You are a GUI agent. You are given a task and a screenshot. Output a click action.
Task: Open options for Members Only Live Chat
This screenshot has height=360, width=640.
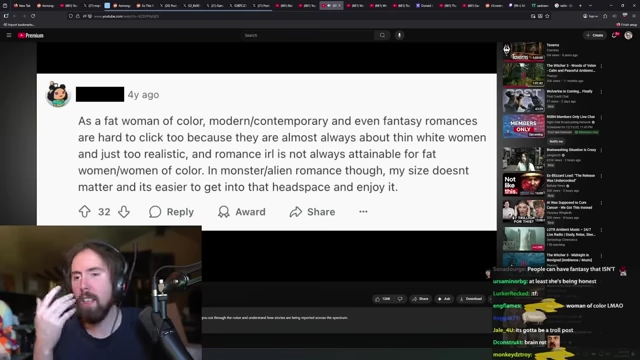click(601, 118)
